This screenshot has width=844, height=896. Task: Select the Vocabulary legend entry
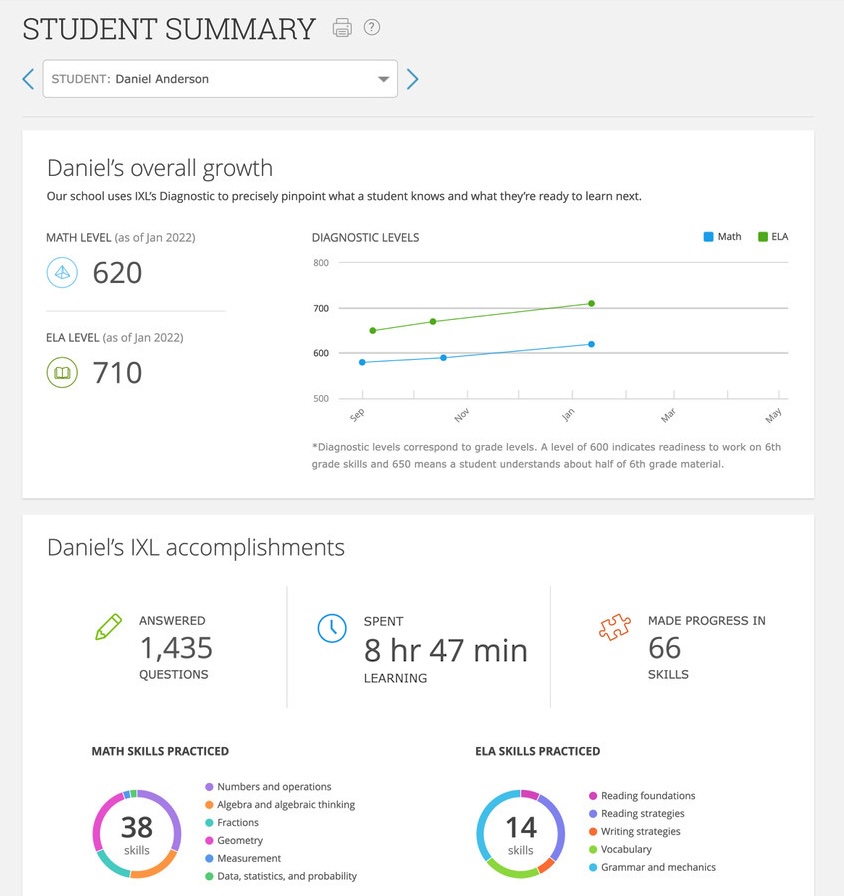tap(620, 849)
